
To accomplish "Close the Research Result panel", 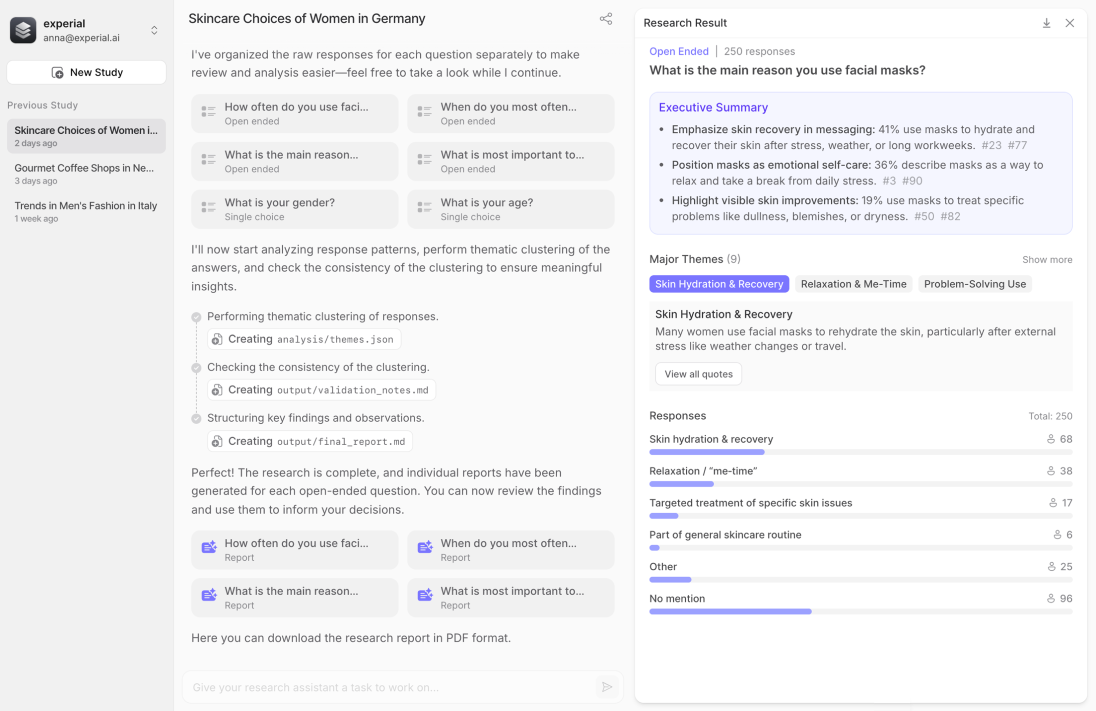I will [1069, 23].
